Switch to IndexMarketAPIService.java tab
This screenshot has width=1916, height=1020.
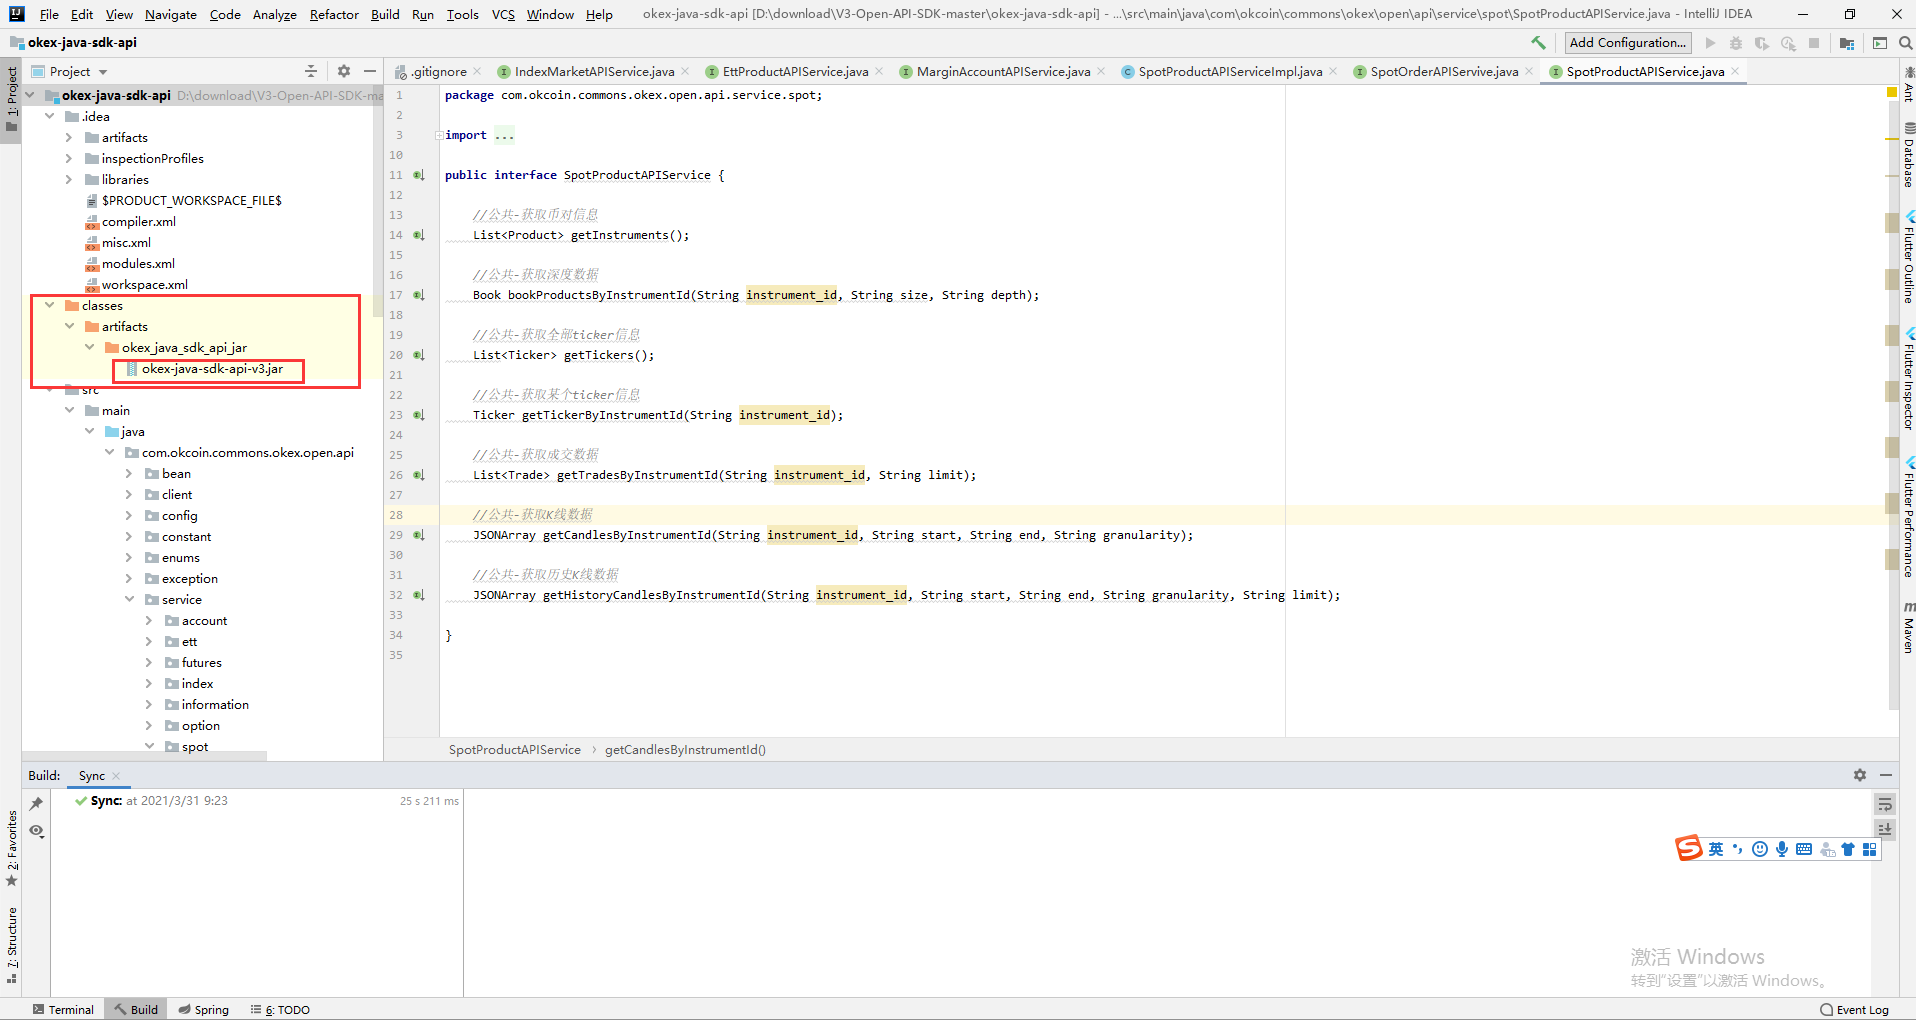594,71
